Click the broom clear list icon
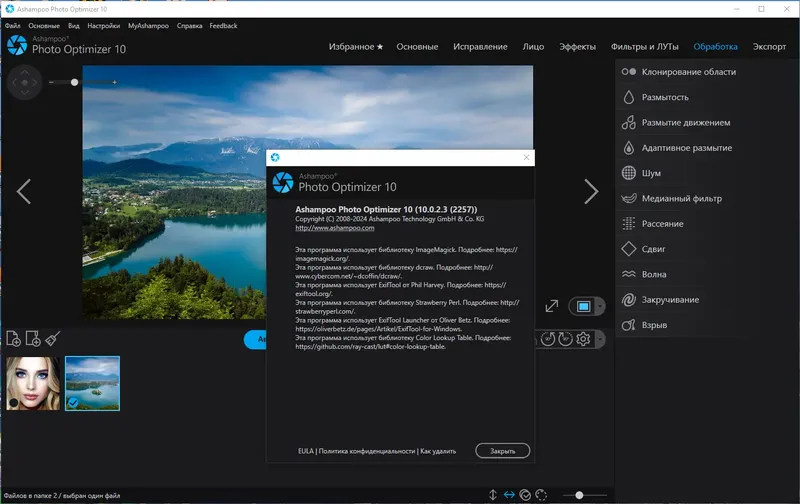This screenshot has height=504, width=800. (53, 338)
